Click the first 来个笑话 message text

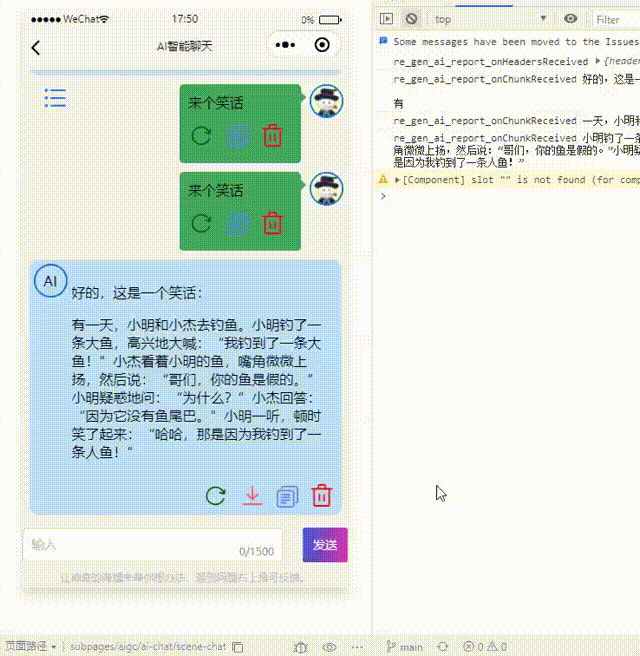[215, 103]
